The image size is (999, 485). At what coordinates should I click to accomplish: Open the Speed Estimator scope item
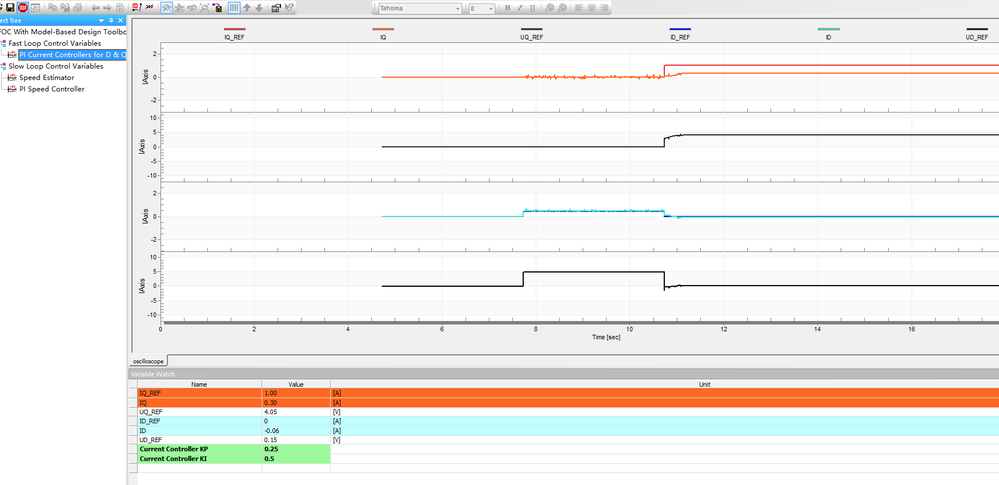47,78
